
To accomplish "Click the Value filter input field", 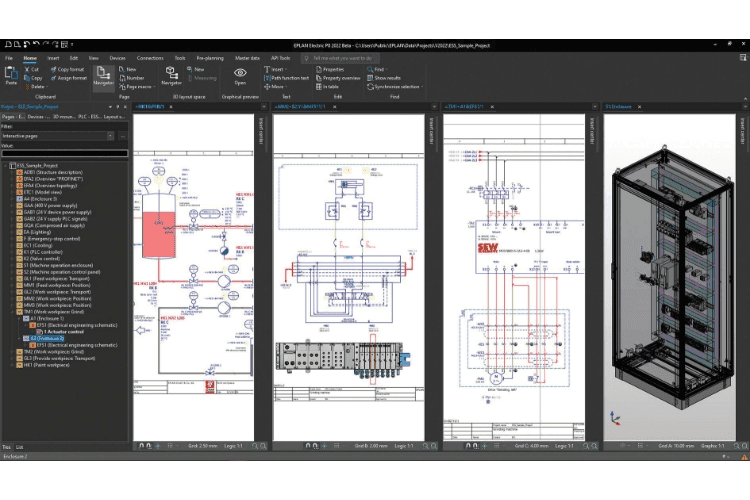I will pyautogui.click(x=65, y=153).
